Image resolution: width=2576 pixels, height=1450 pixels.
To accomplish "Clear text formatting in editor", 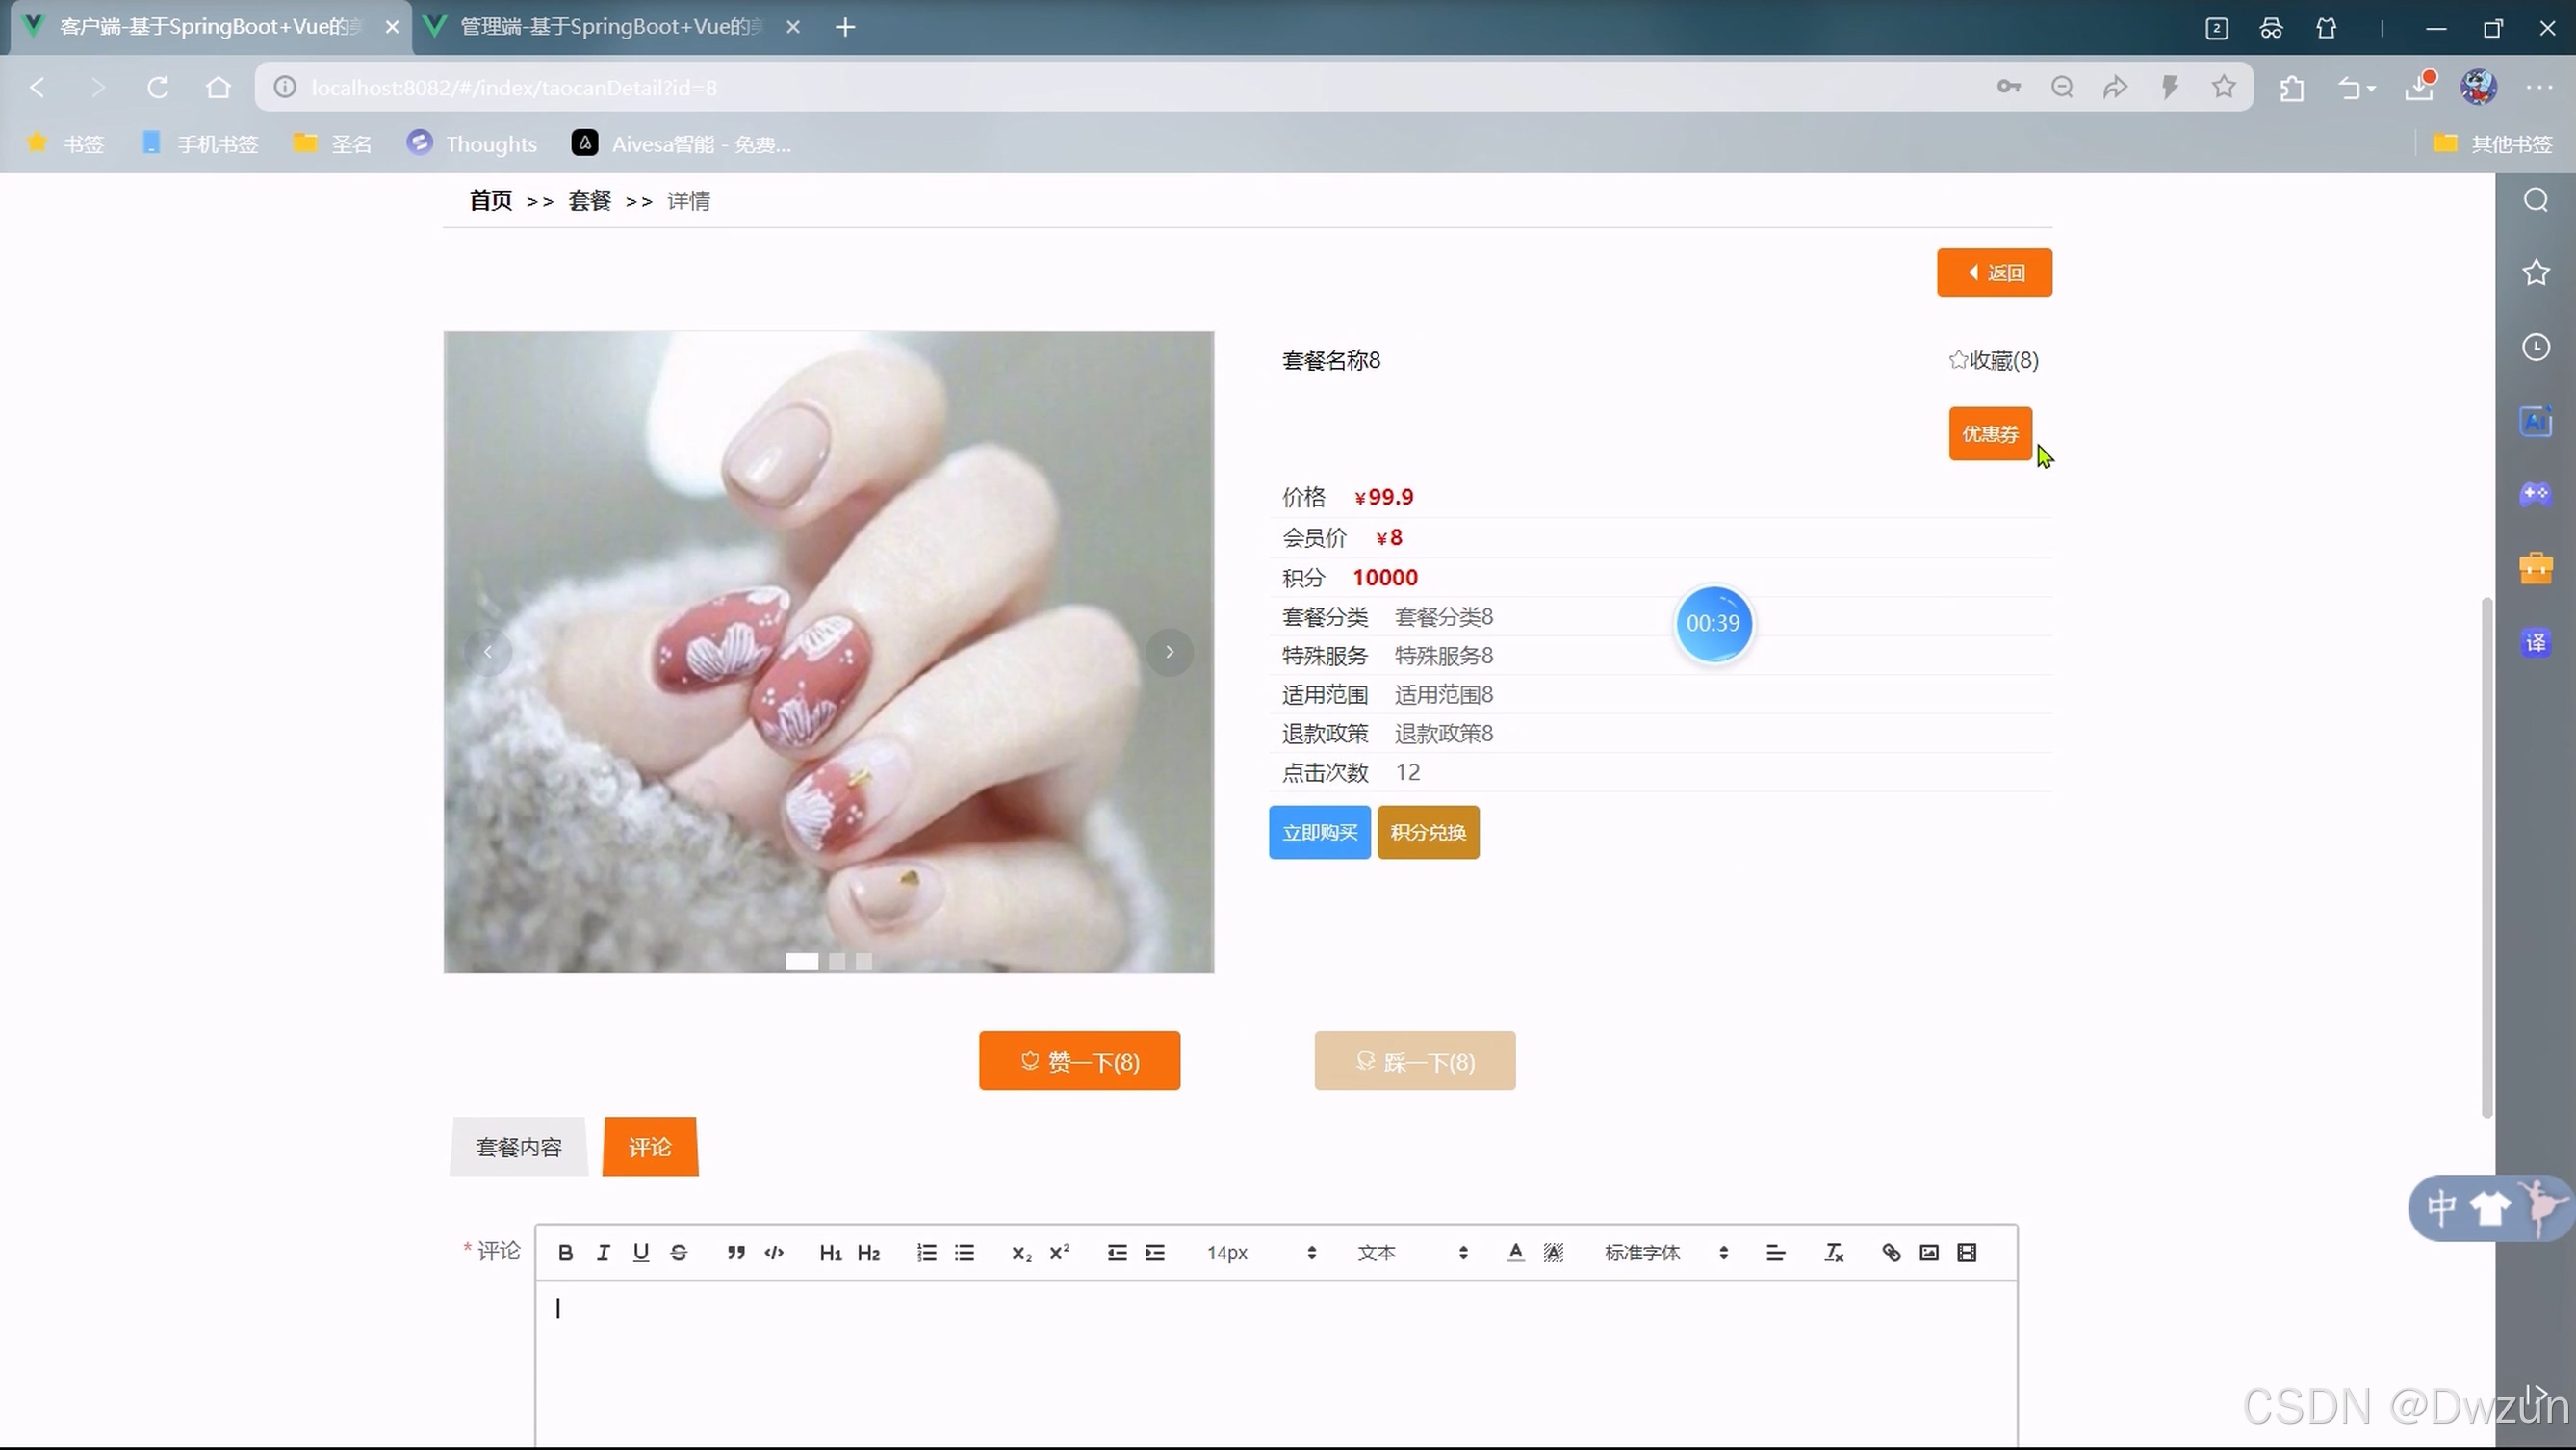I will 1834,1253.
